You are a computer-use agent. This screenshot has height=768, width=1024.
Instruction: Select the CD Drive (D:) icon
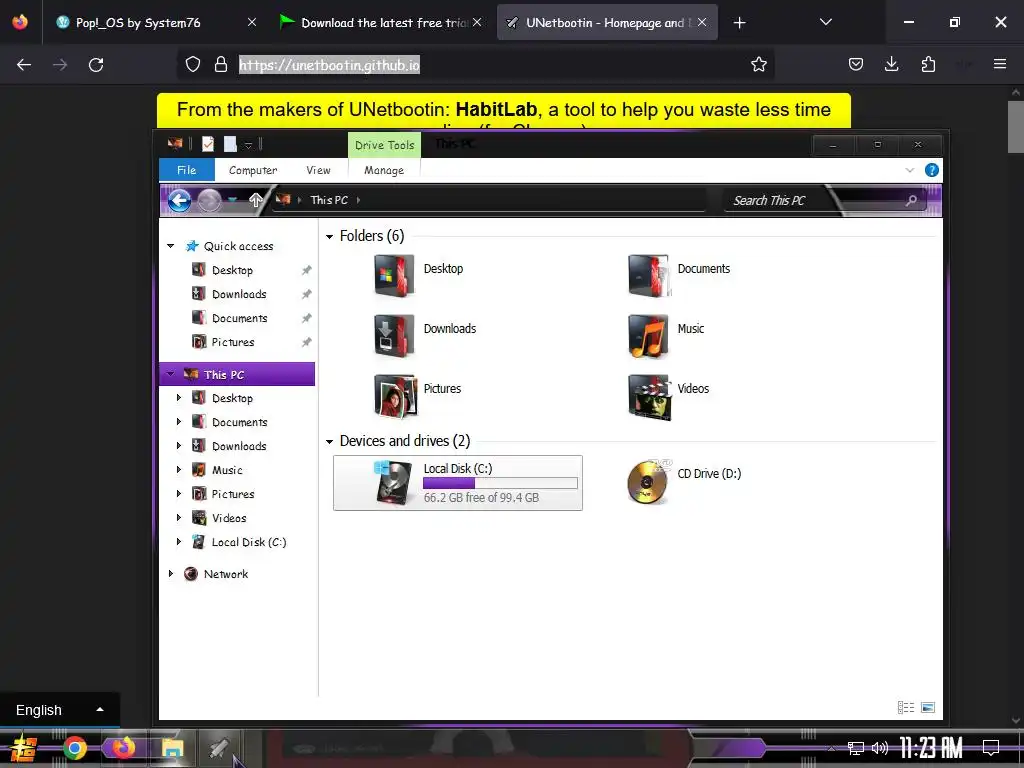pos(648,482)
